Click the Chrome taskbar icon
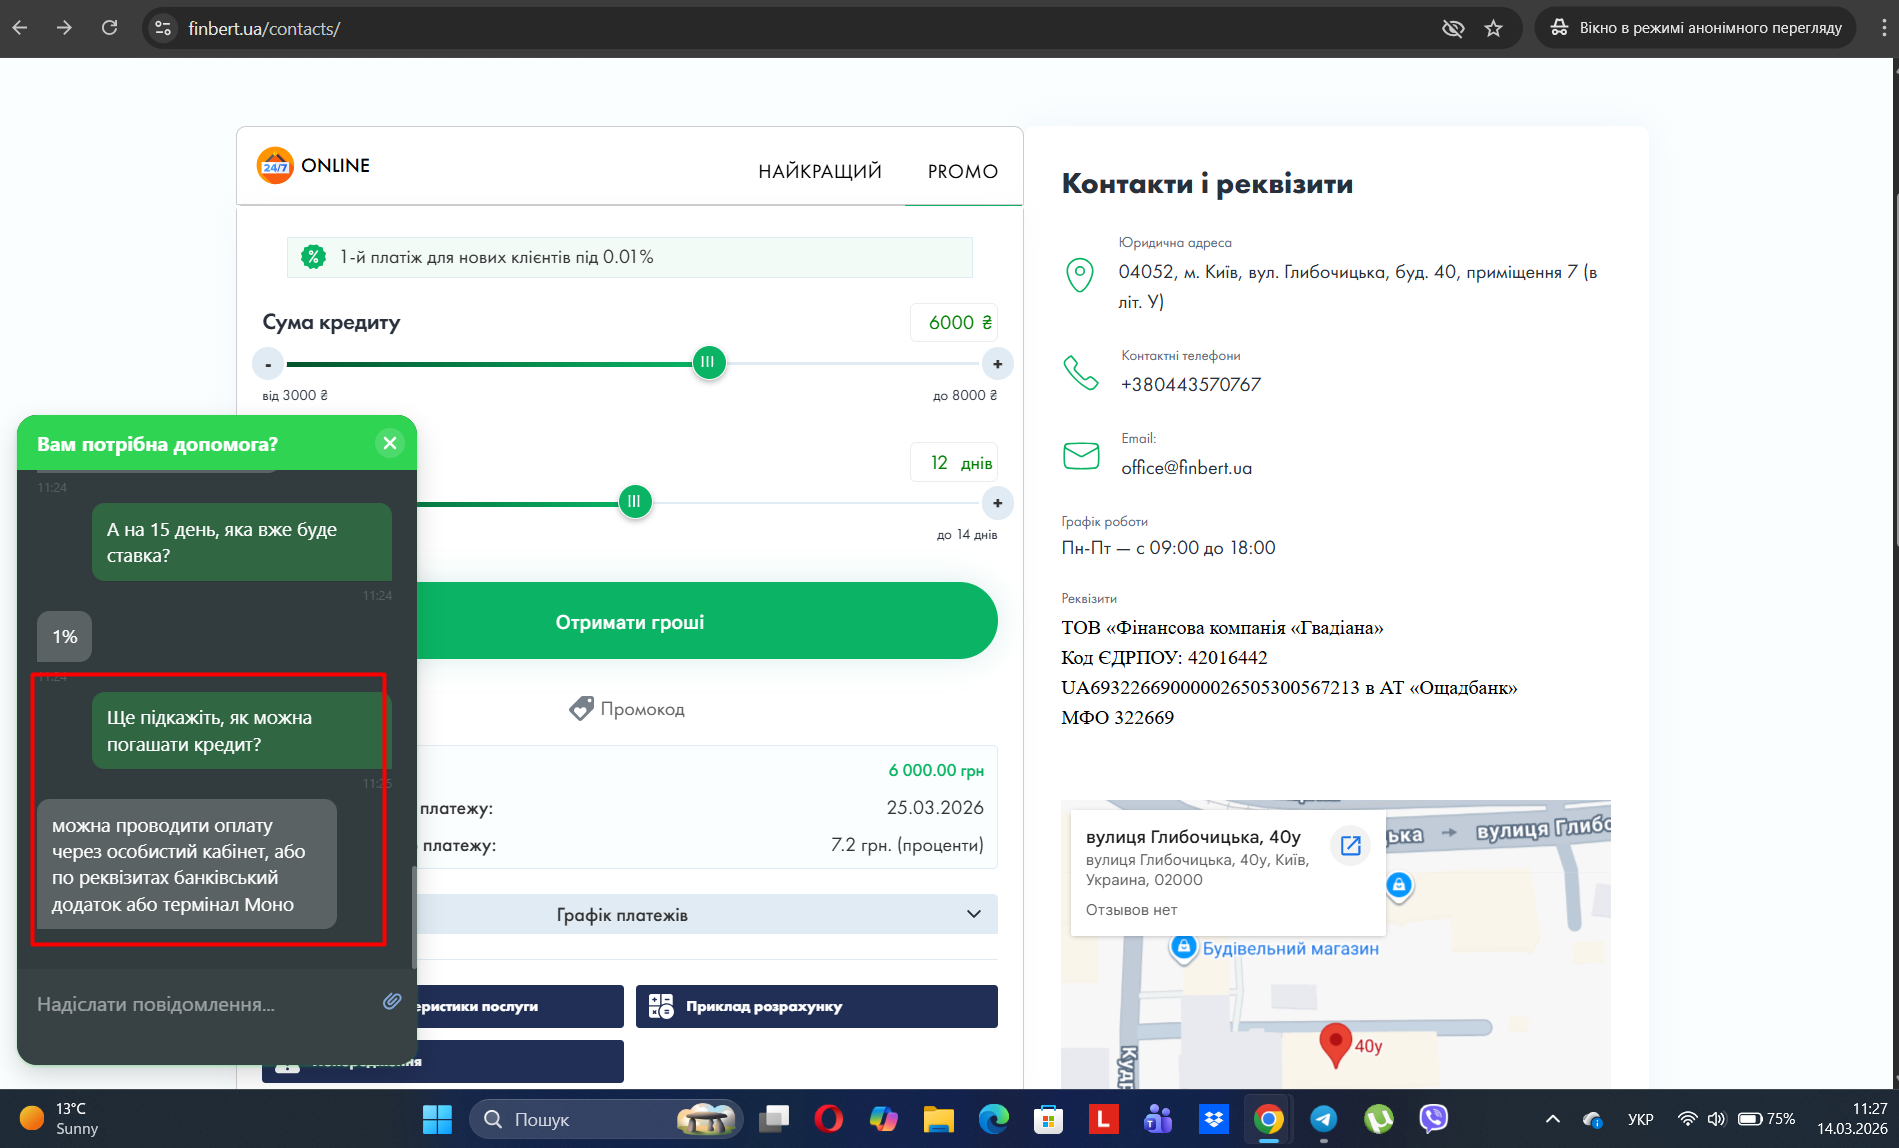This screenshot has width=1899, height=1148. [1269, 1119]
